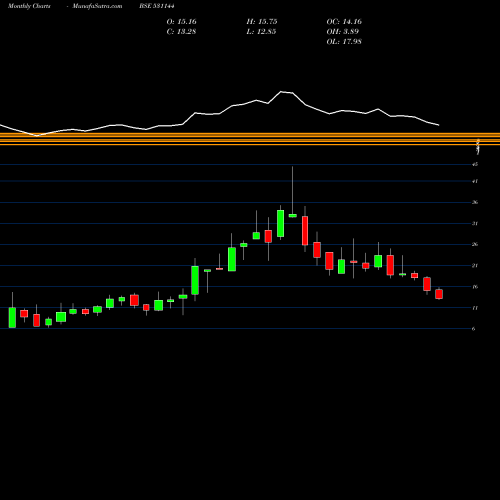Click the 46 price axis label
Image resolution: width=500 pixels, height=500 pixels.
click(x=475, y=164)
